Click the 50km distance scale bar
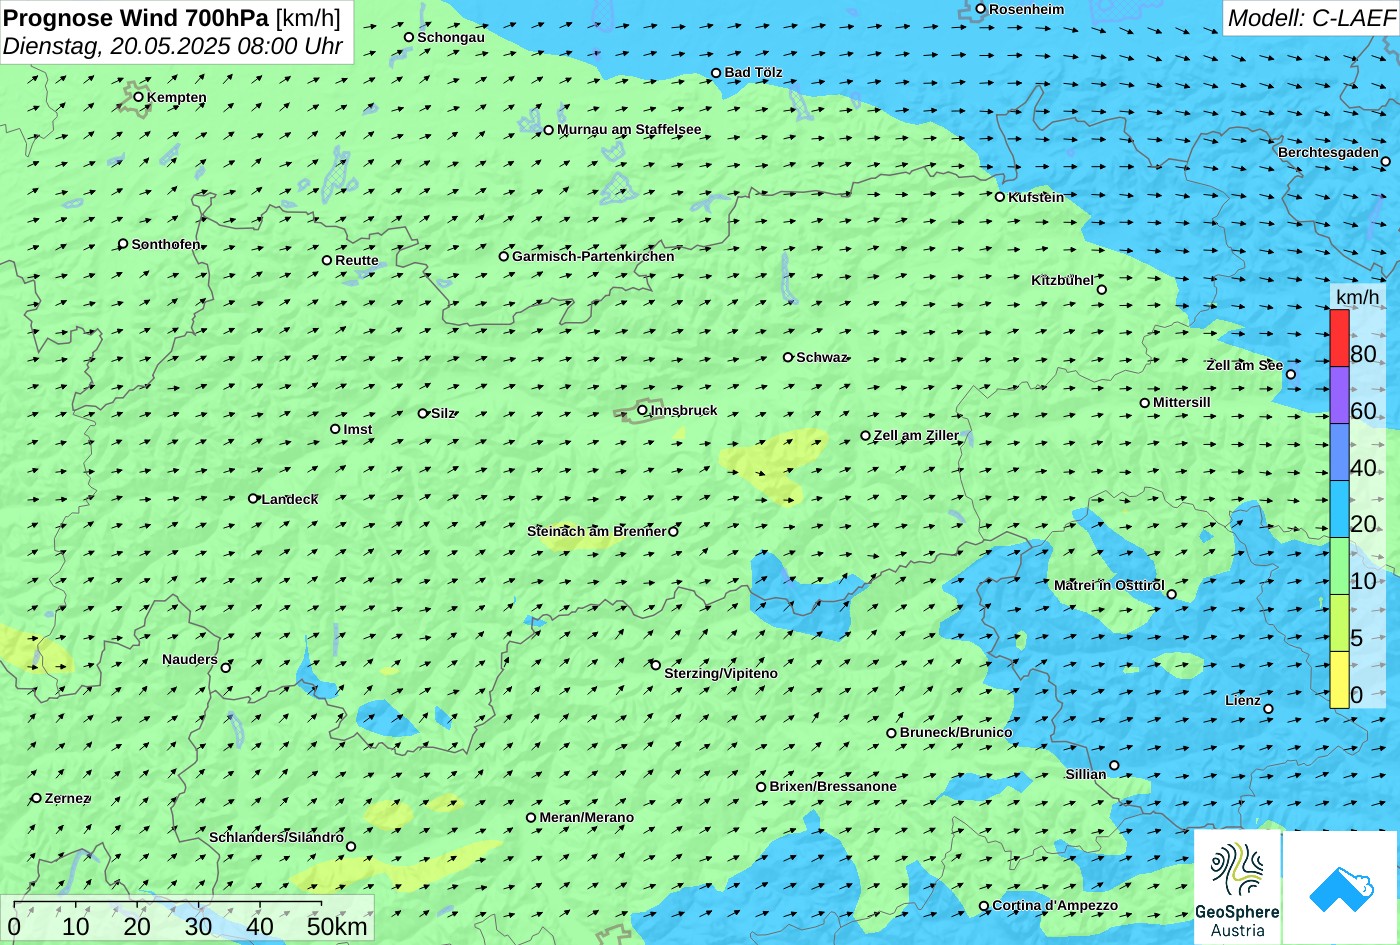This screenshot has width=1400, height=945. click(187, 918)
